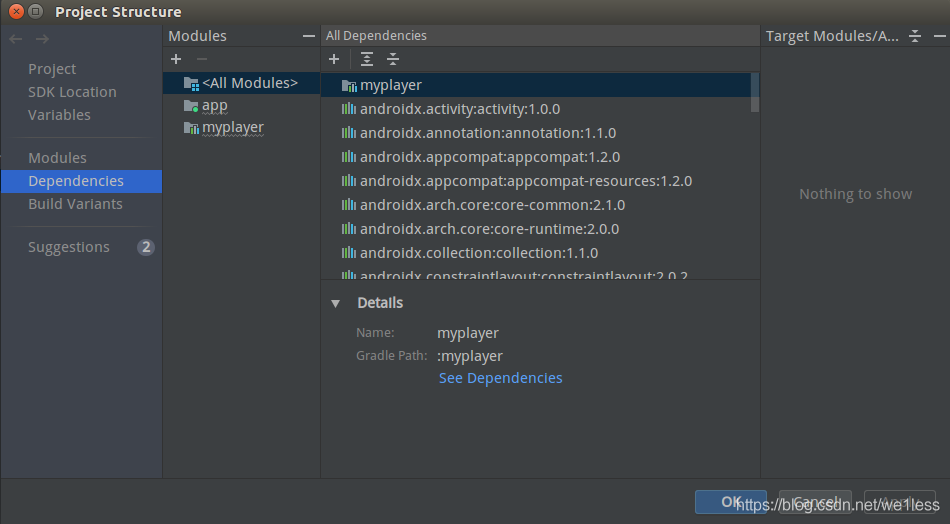Click the appcompat-resources library icon
The image size is (950, 524).
[348, 181]
